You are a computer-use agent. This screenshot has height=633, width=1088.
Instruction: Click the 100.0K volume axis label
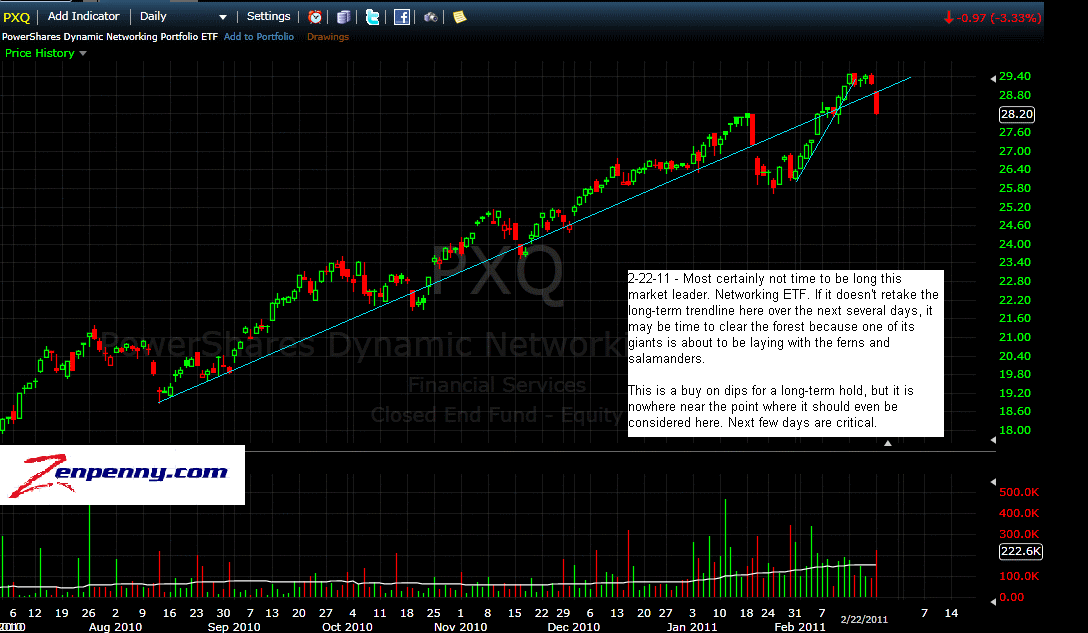point(1019,576)
